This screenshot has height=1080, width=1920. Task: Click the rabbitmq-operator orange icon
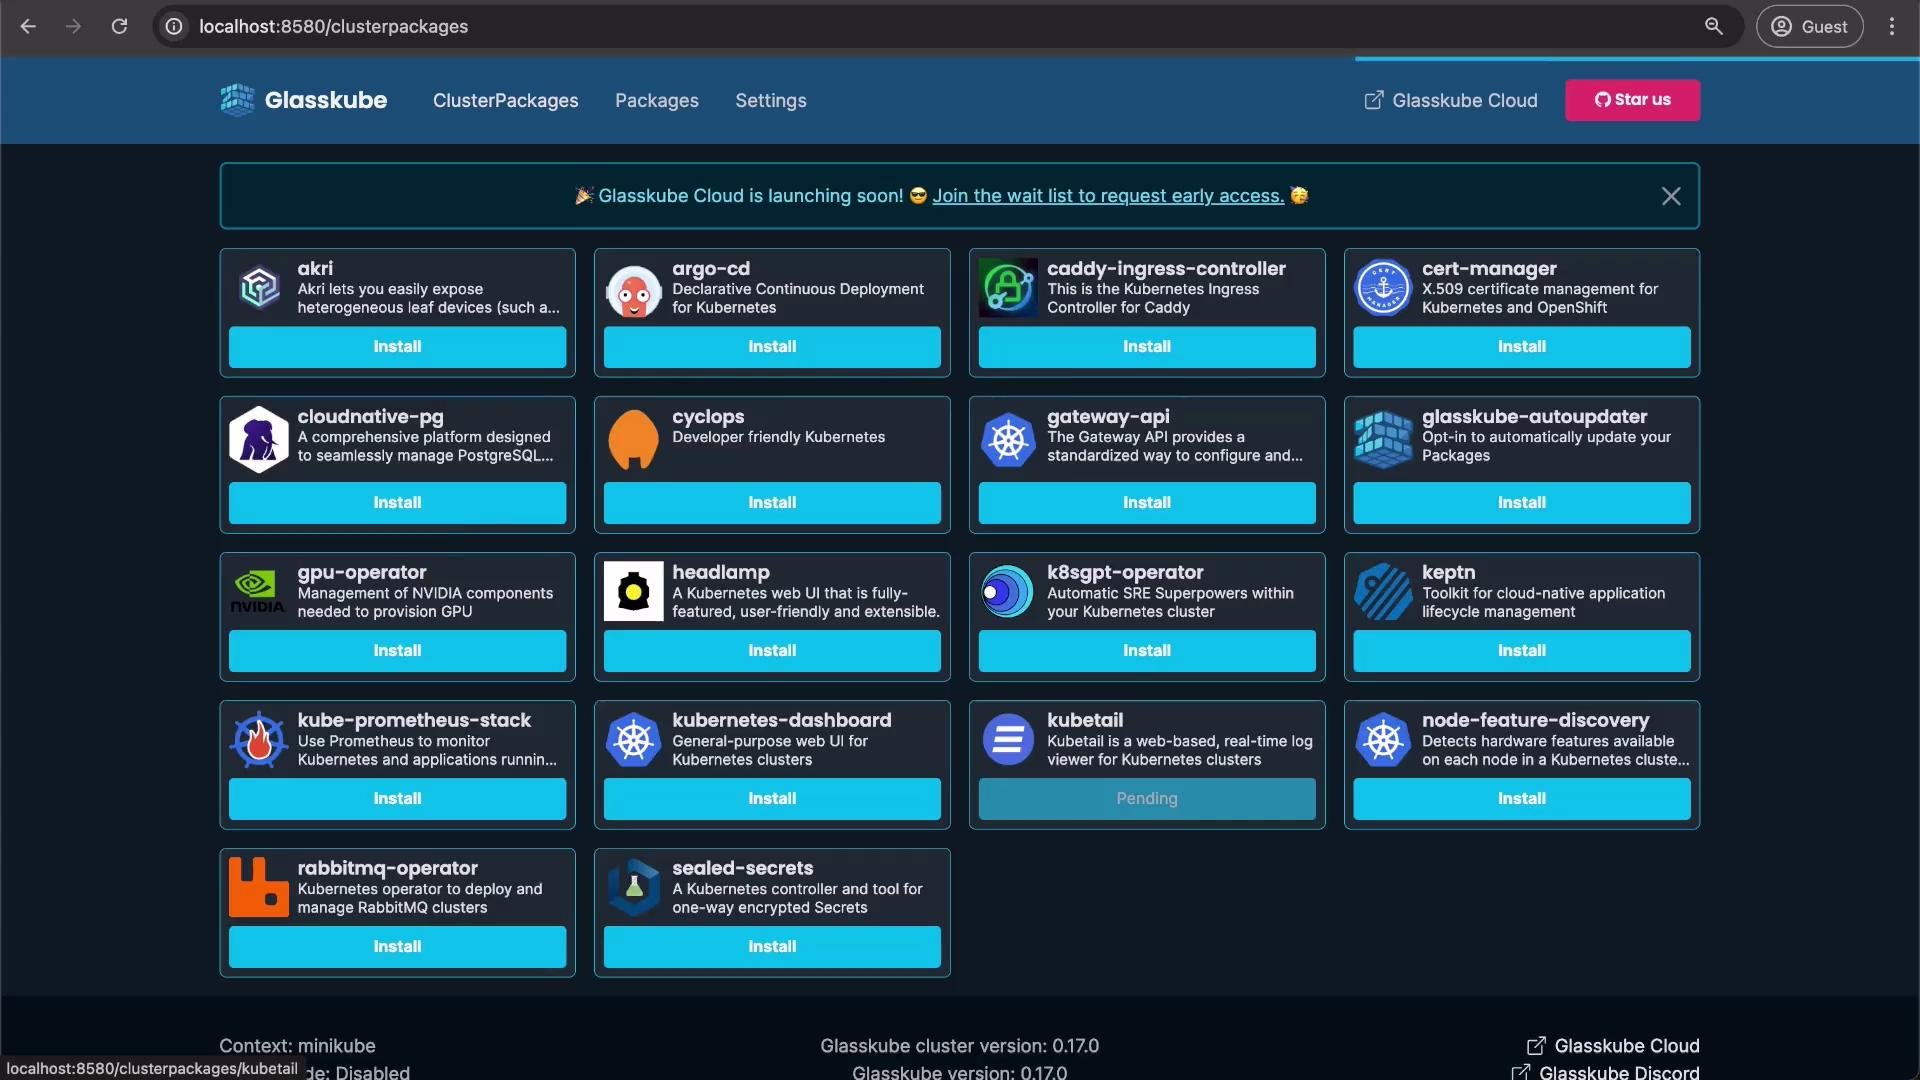259,887
